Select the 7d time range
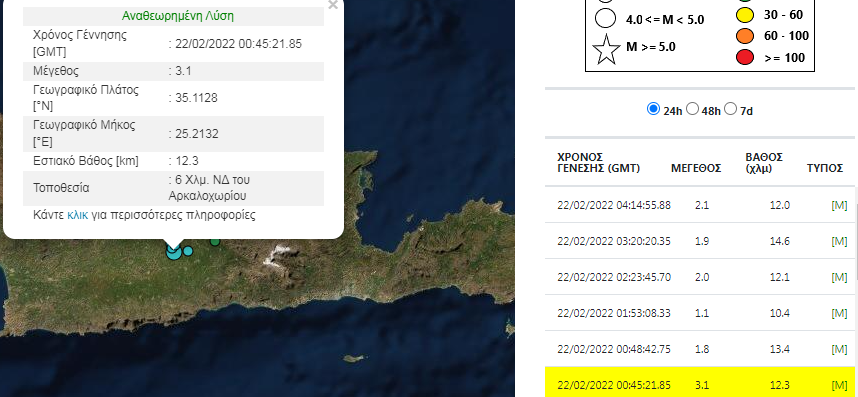This screenshot has height=397, width=858. pyautogui.click(x=731, y=109)
